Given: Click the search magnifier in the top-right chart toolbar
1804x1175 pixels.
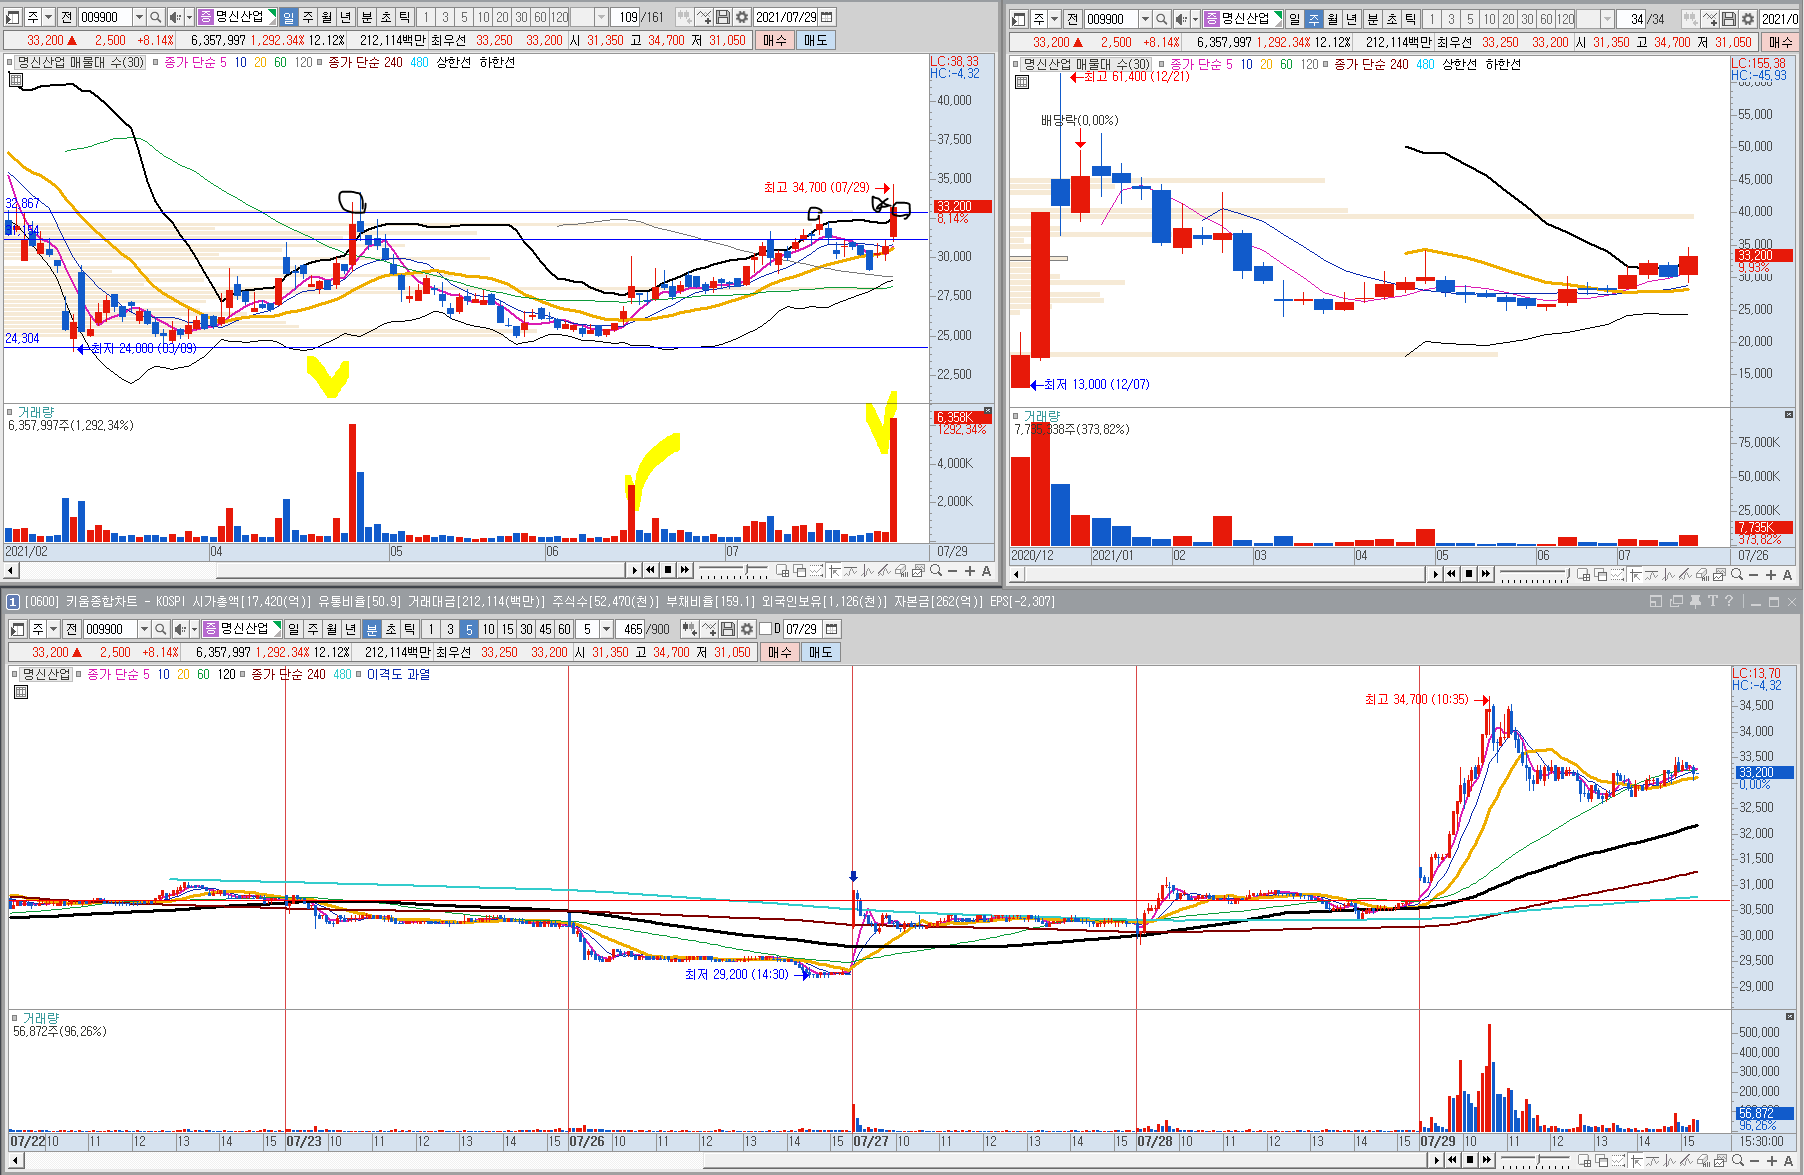Looking at the screenshot, I should click(x=1161, y=19).
